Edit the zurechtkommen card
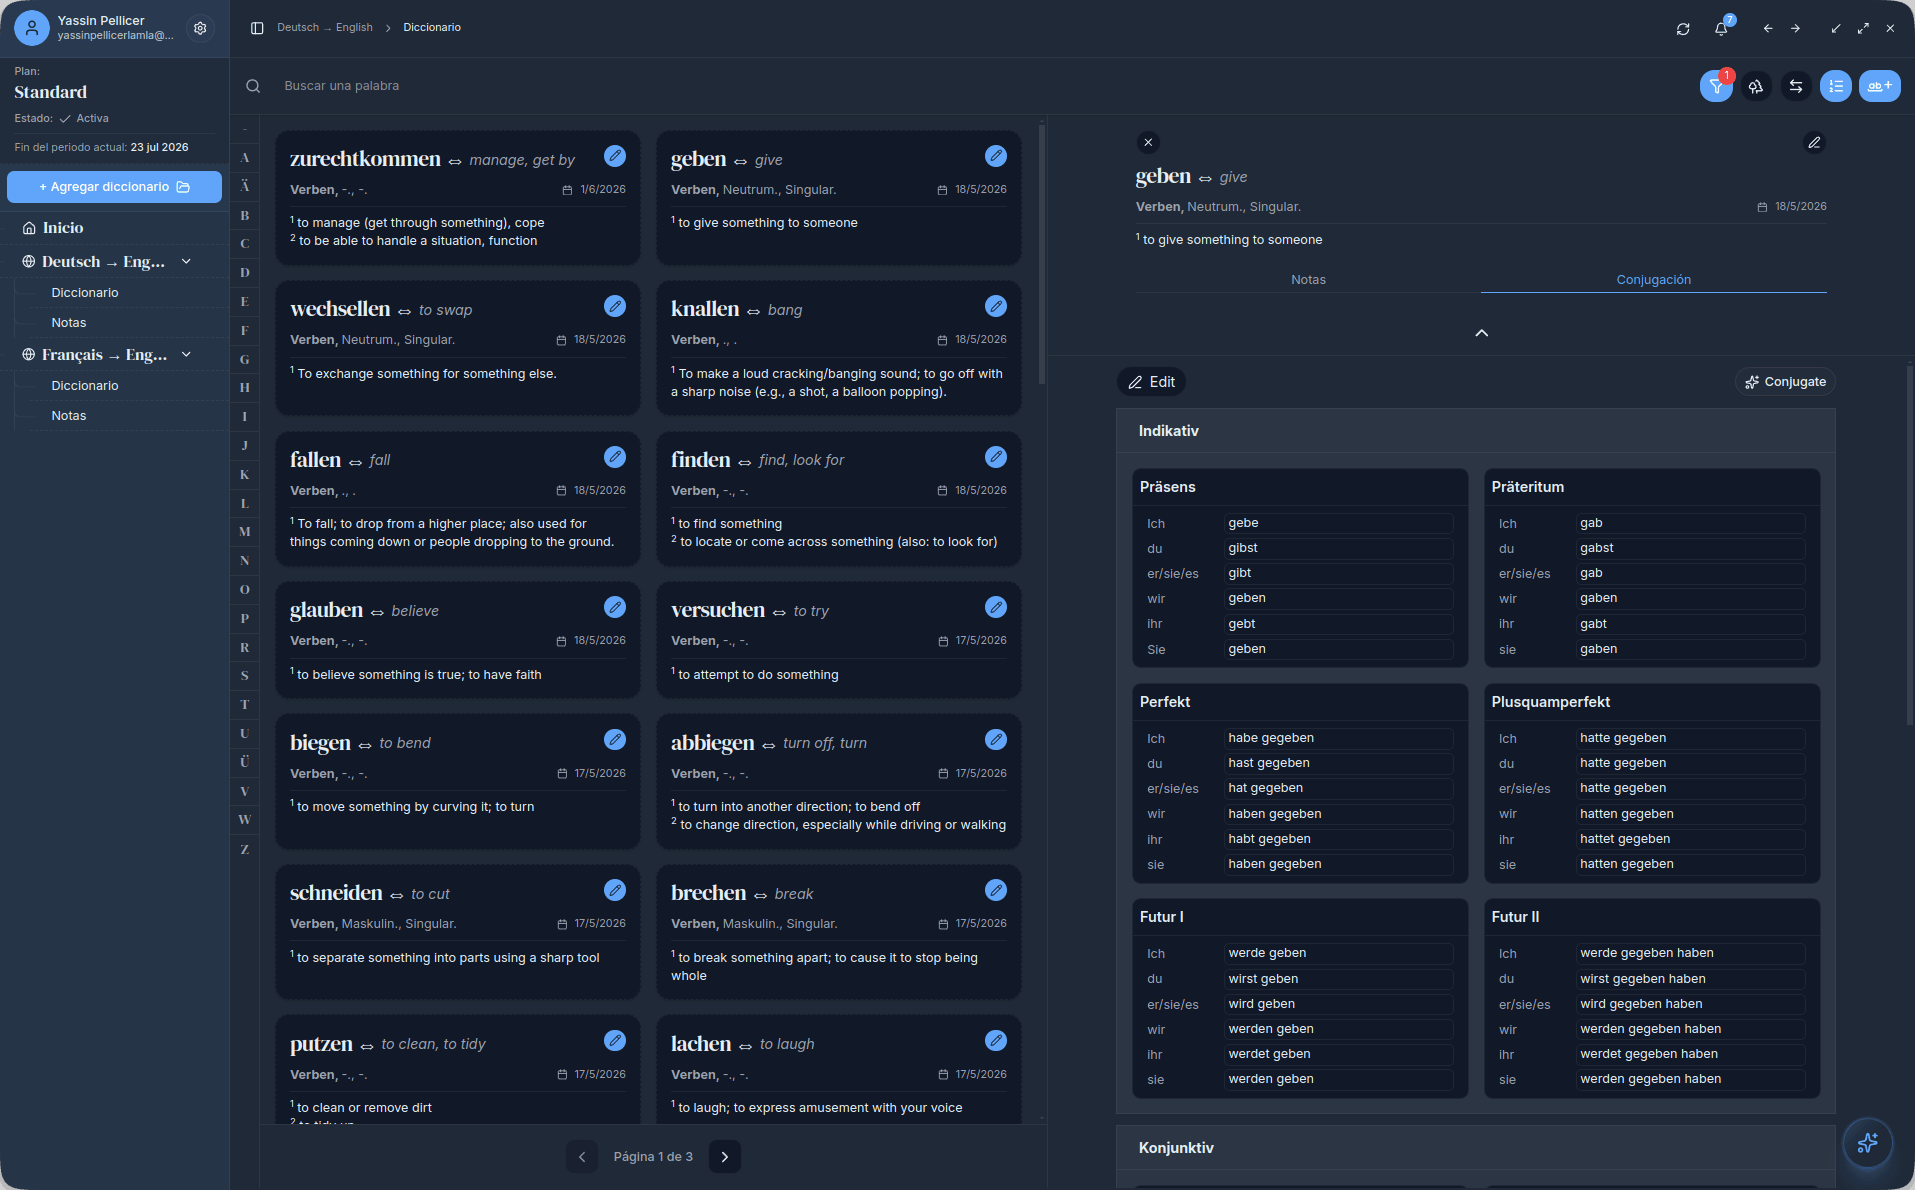Image resolution: width=1915 pixels, height=1190 pixels. [x=615, y=156]
